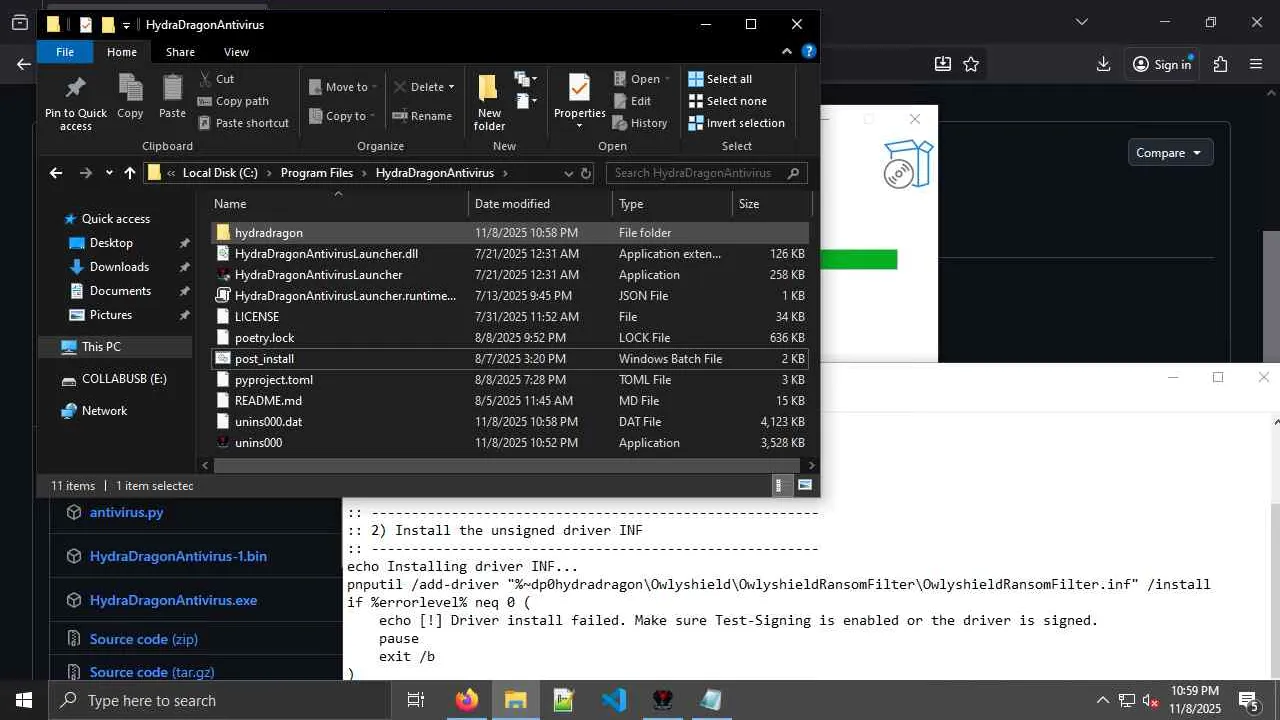
Task: Download the HydraDragonAntivirus.exe asset link
Action: click(x=173, y=600)
